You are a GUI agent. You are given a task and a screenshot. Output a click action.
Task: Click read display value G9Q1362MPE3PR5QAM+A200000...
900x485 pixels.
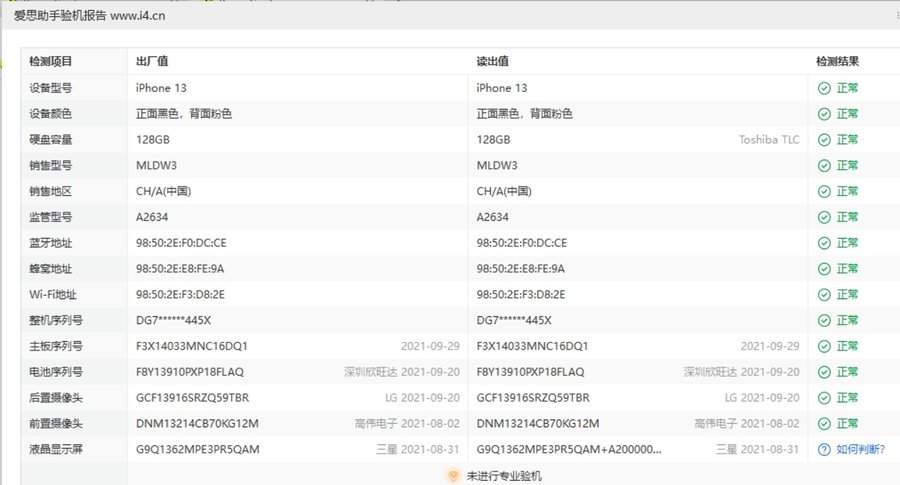[x=569, y=449]
